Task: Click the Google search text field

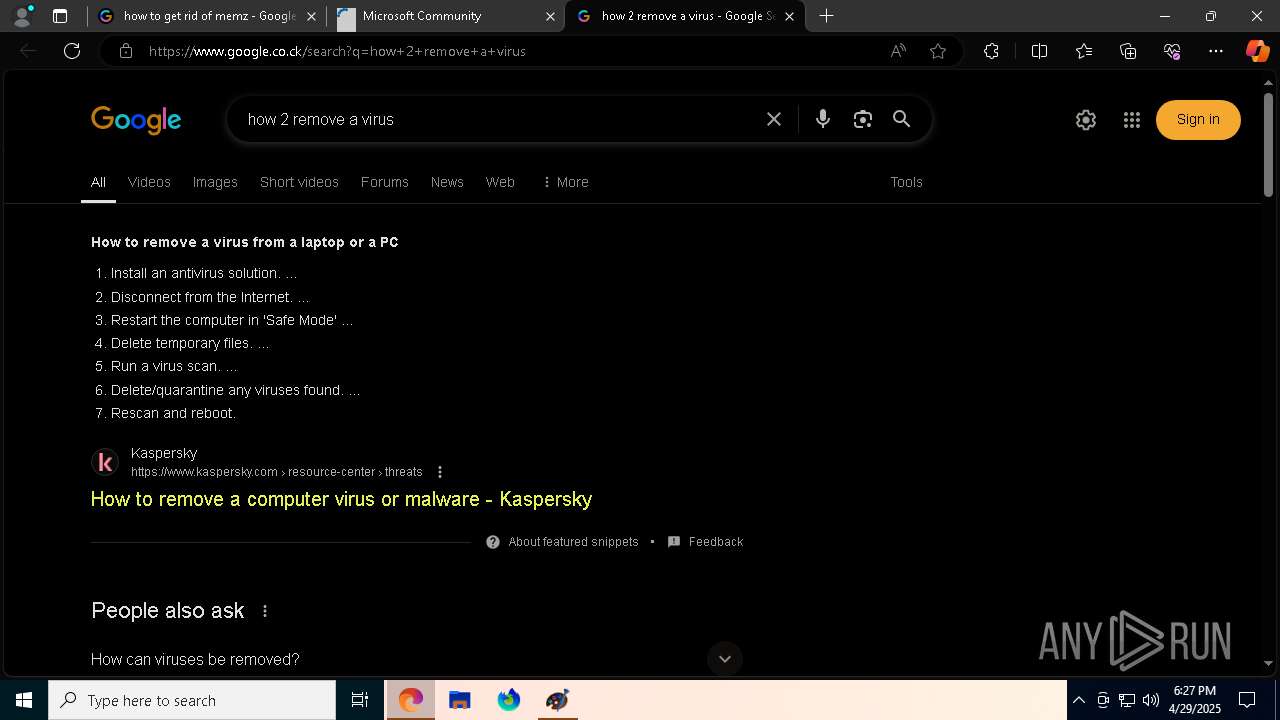Action: (500, 119)
